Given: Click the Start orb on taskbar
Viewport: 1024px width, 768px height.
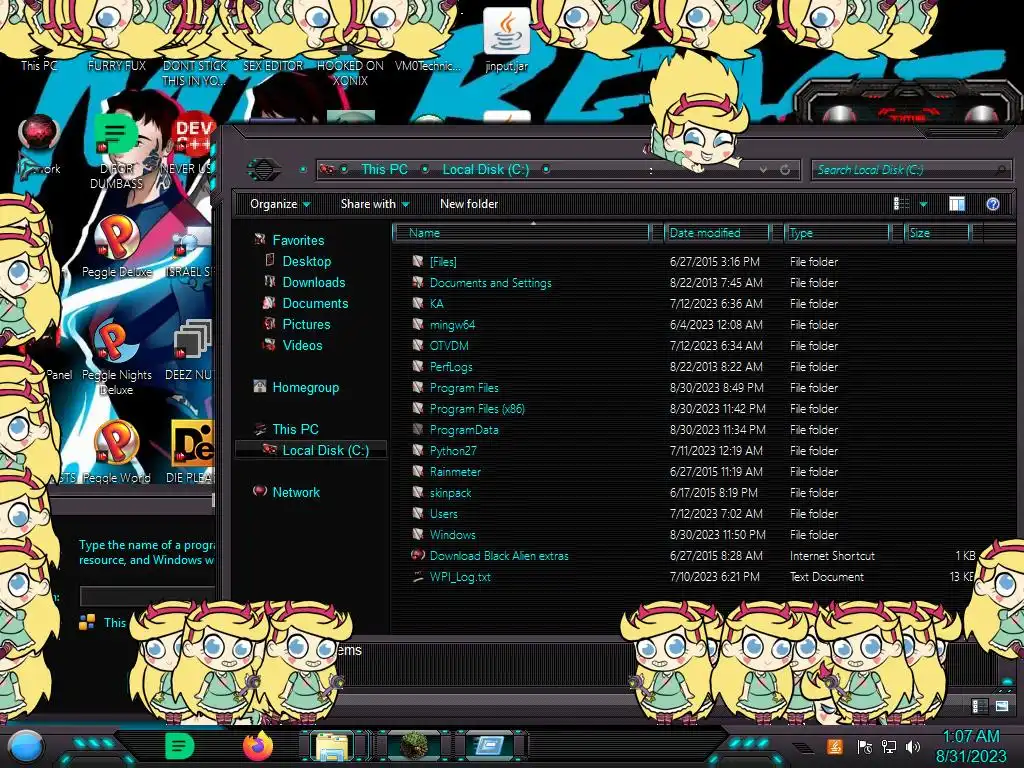Looking at the screenshot, I should pyautogui.click(x=26, y=747).
